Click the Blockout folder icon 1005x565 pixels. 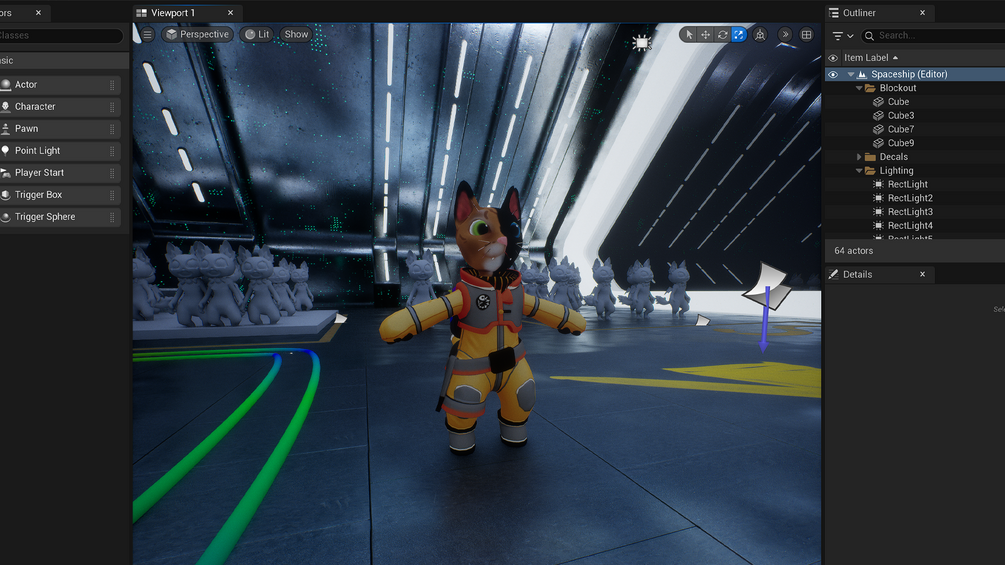(870, 88)
